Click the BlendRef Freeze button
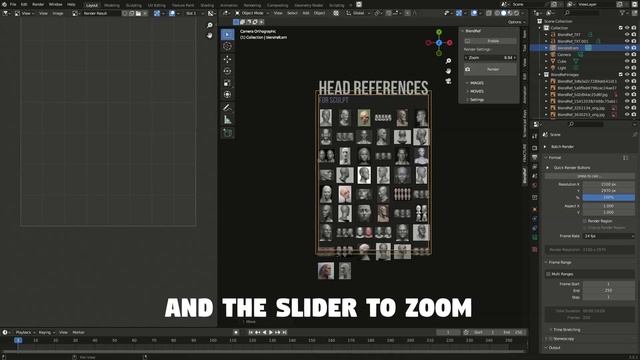640x360 pixels. 490,41
